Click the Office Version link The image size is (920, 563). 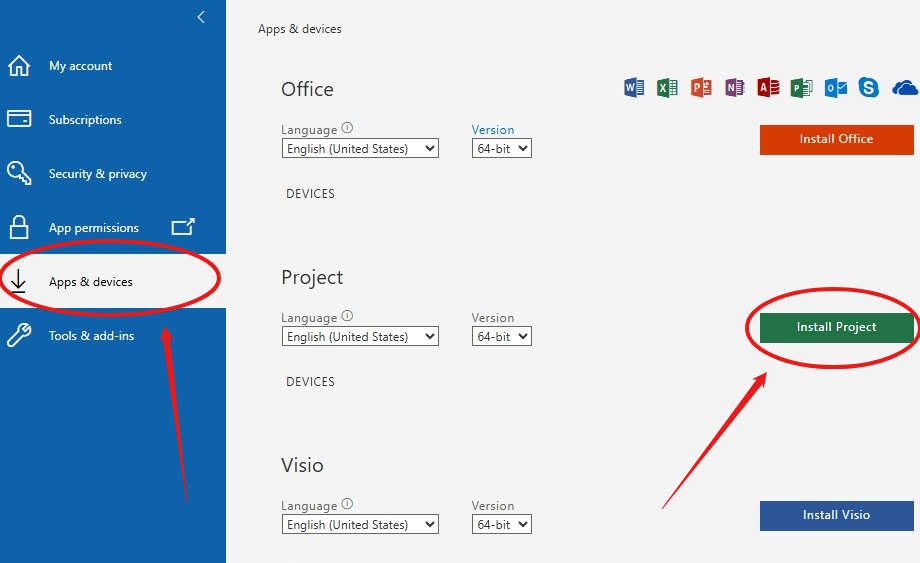pyautogui.click(x=493, y=130)
